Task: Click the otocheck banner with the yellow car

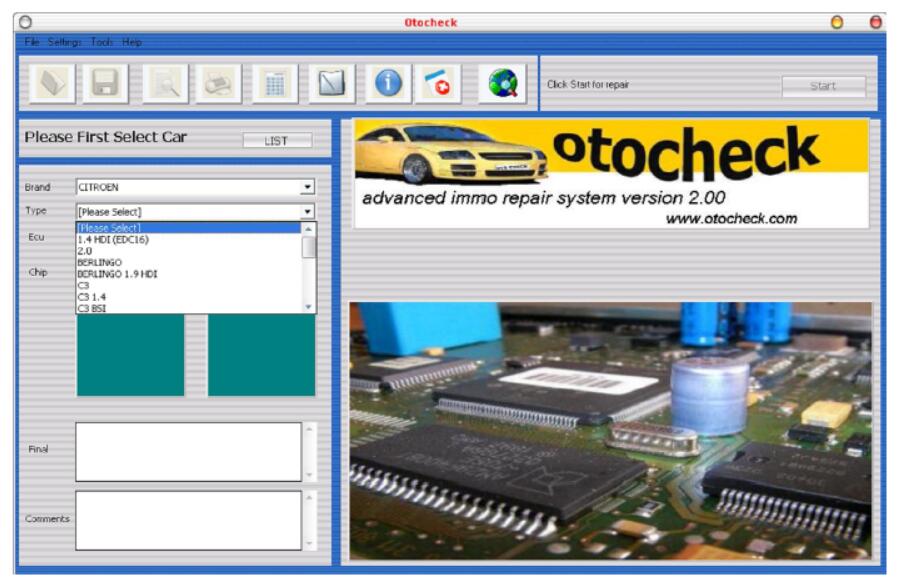Action: pos(611,174)
